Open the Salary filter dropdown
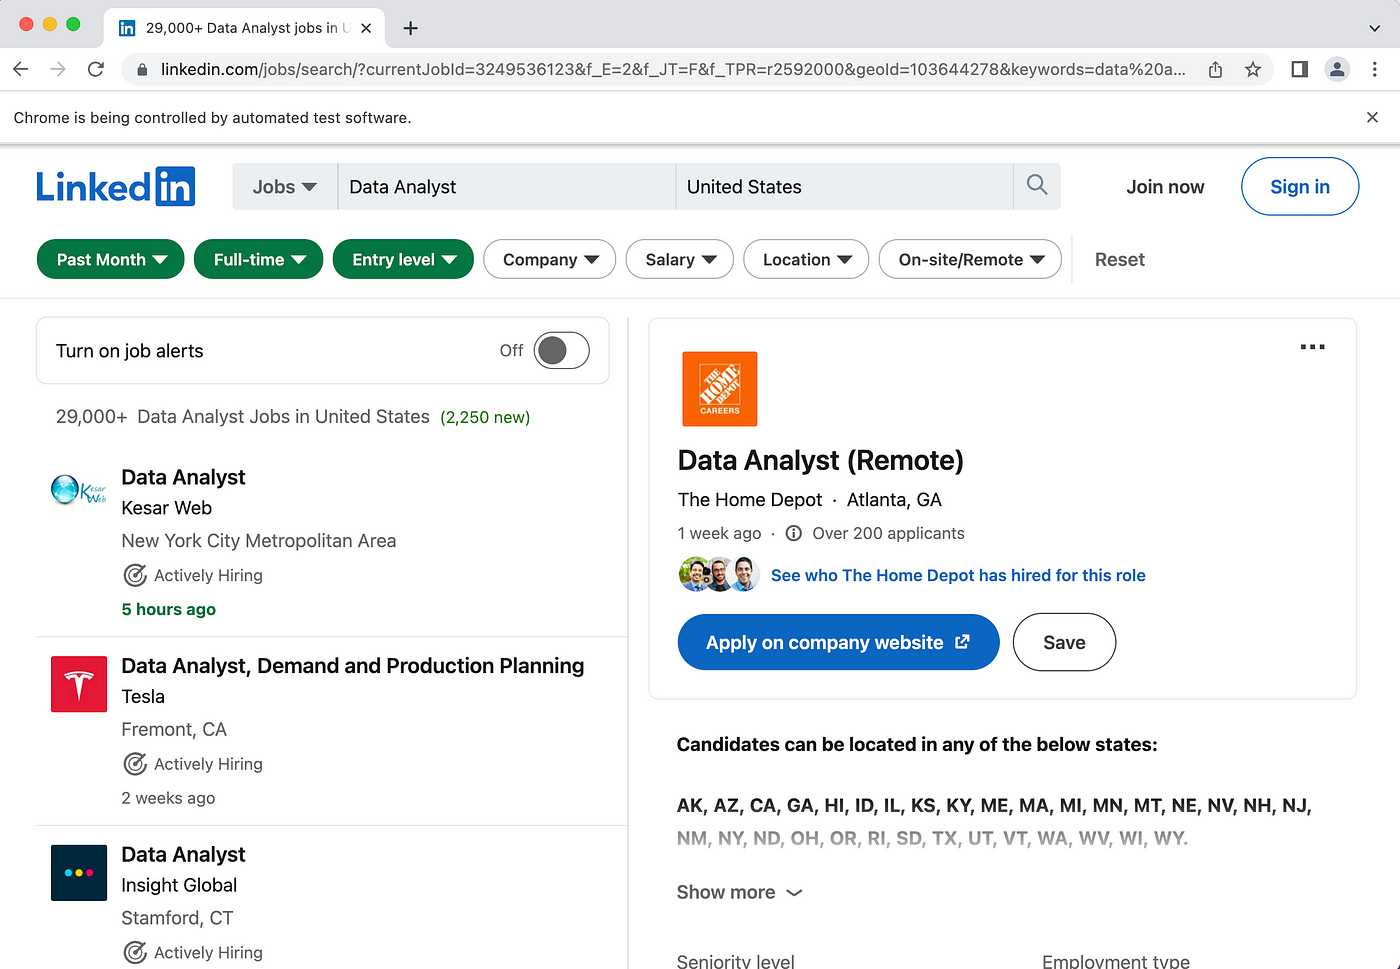1400x969 pixels. [680, 259]
